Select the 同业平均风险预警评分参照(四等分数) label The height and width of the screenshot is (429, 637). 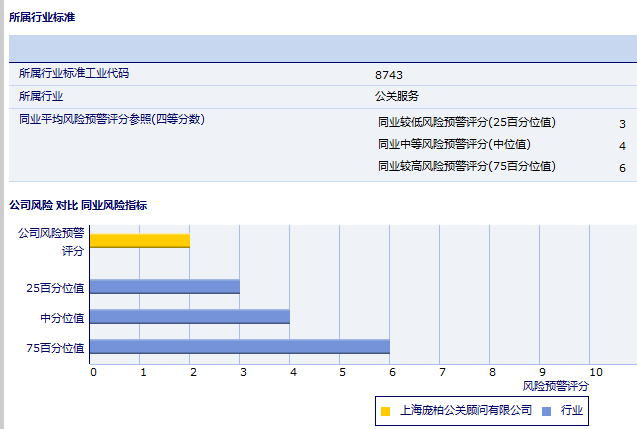(112, 120)
